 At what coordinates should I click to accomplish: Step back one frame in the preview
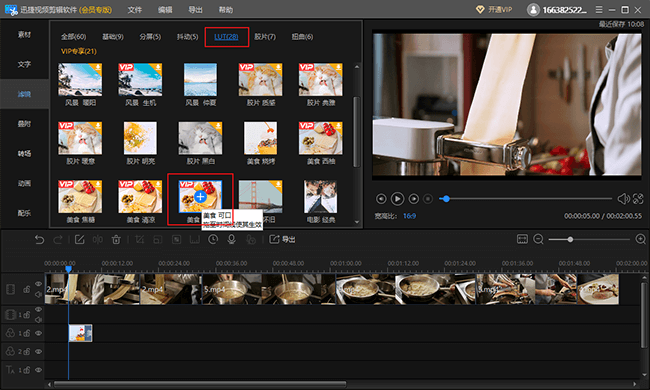[x=381, y=199]
